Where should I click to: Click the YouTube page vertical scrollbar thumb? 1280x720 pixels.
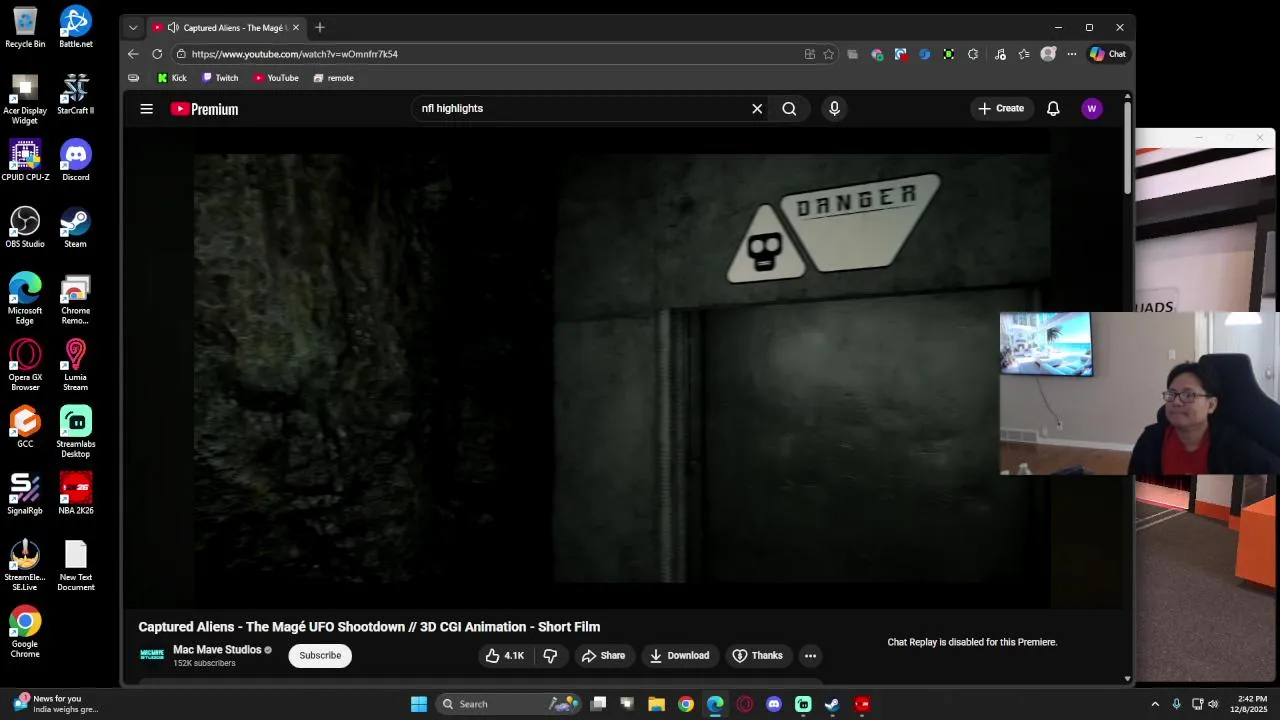pyautogui.click(x=1128, y=146)
